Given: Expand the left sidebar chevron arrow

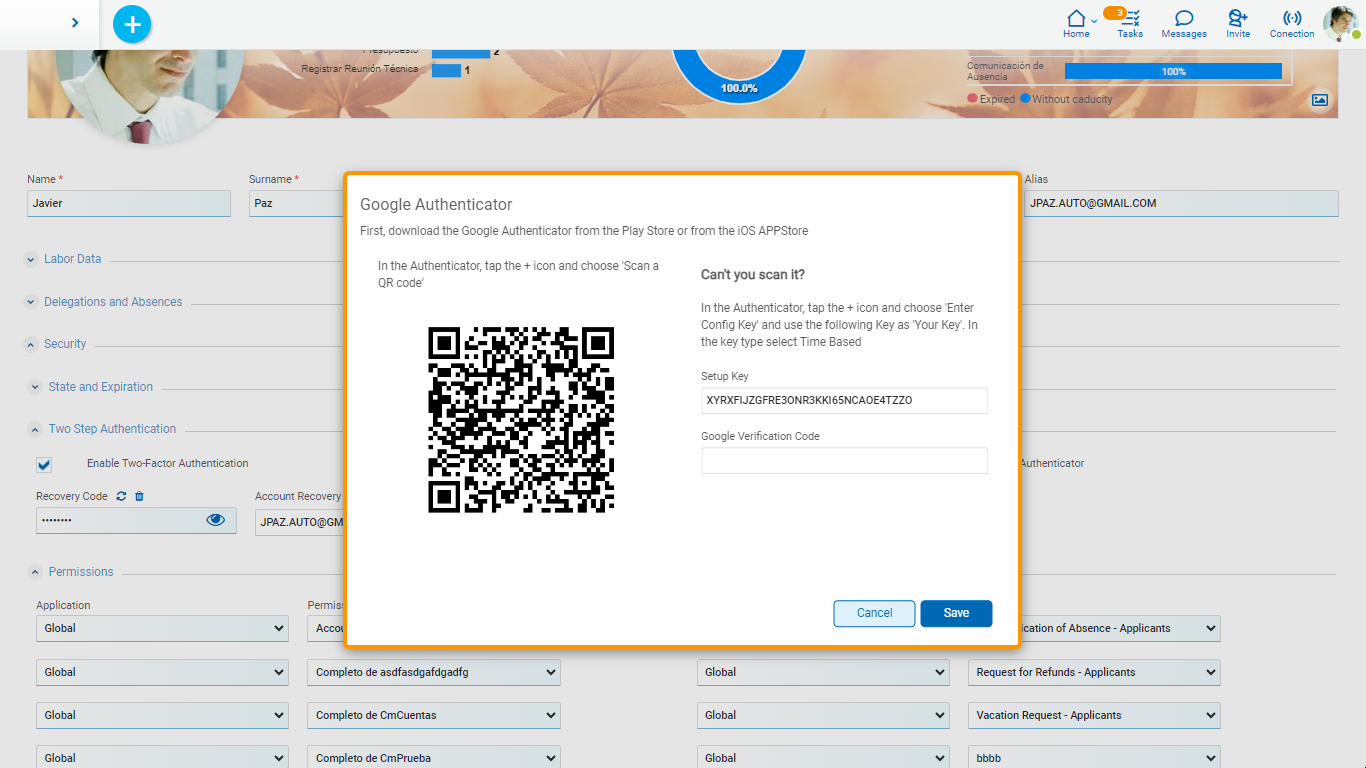Looking at the screenshot, I should pos(75,22).
